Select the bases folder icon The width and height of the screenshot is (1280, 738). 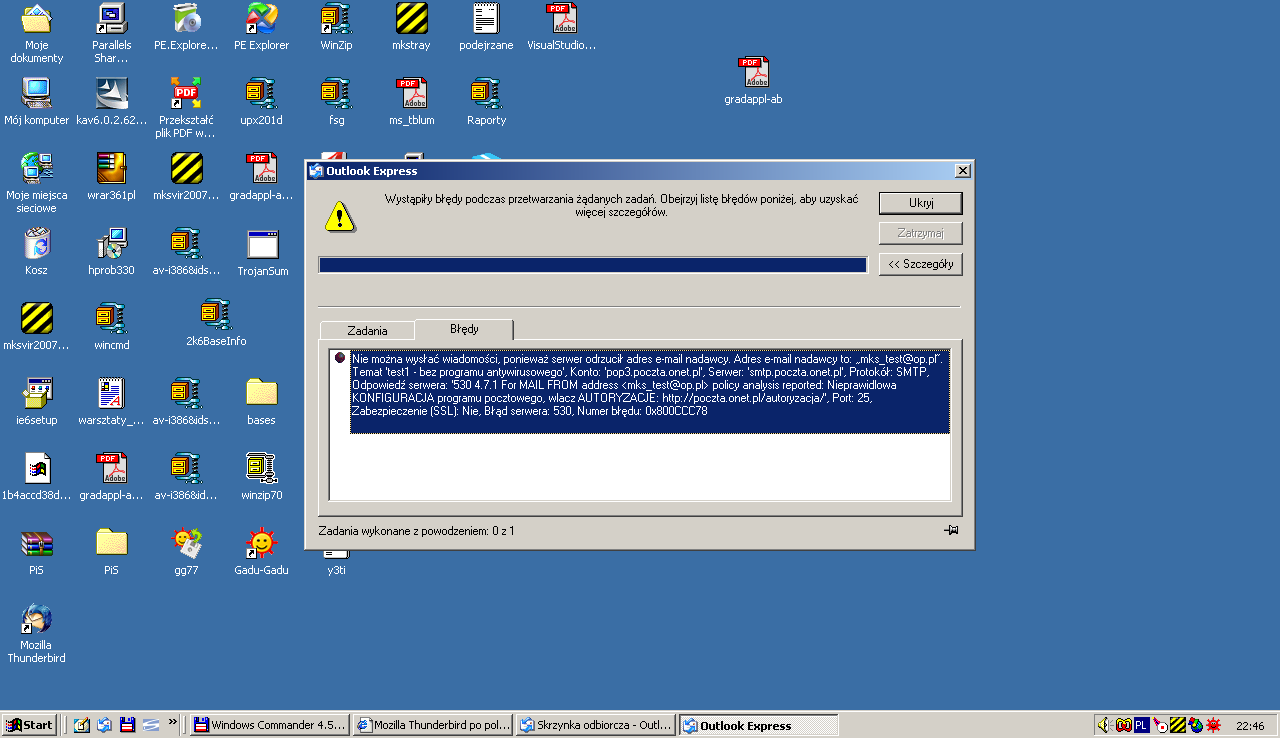tap(262, 402)
